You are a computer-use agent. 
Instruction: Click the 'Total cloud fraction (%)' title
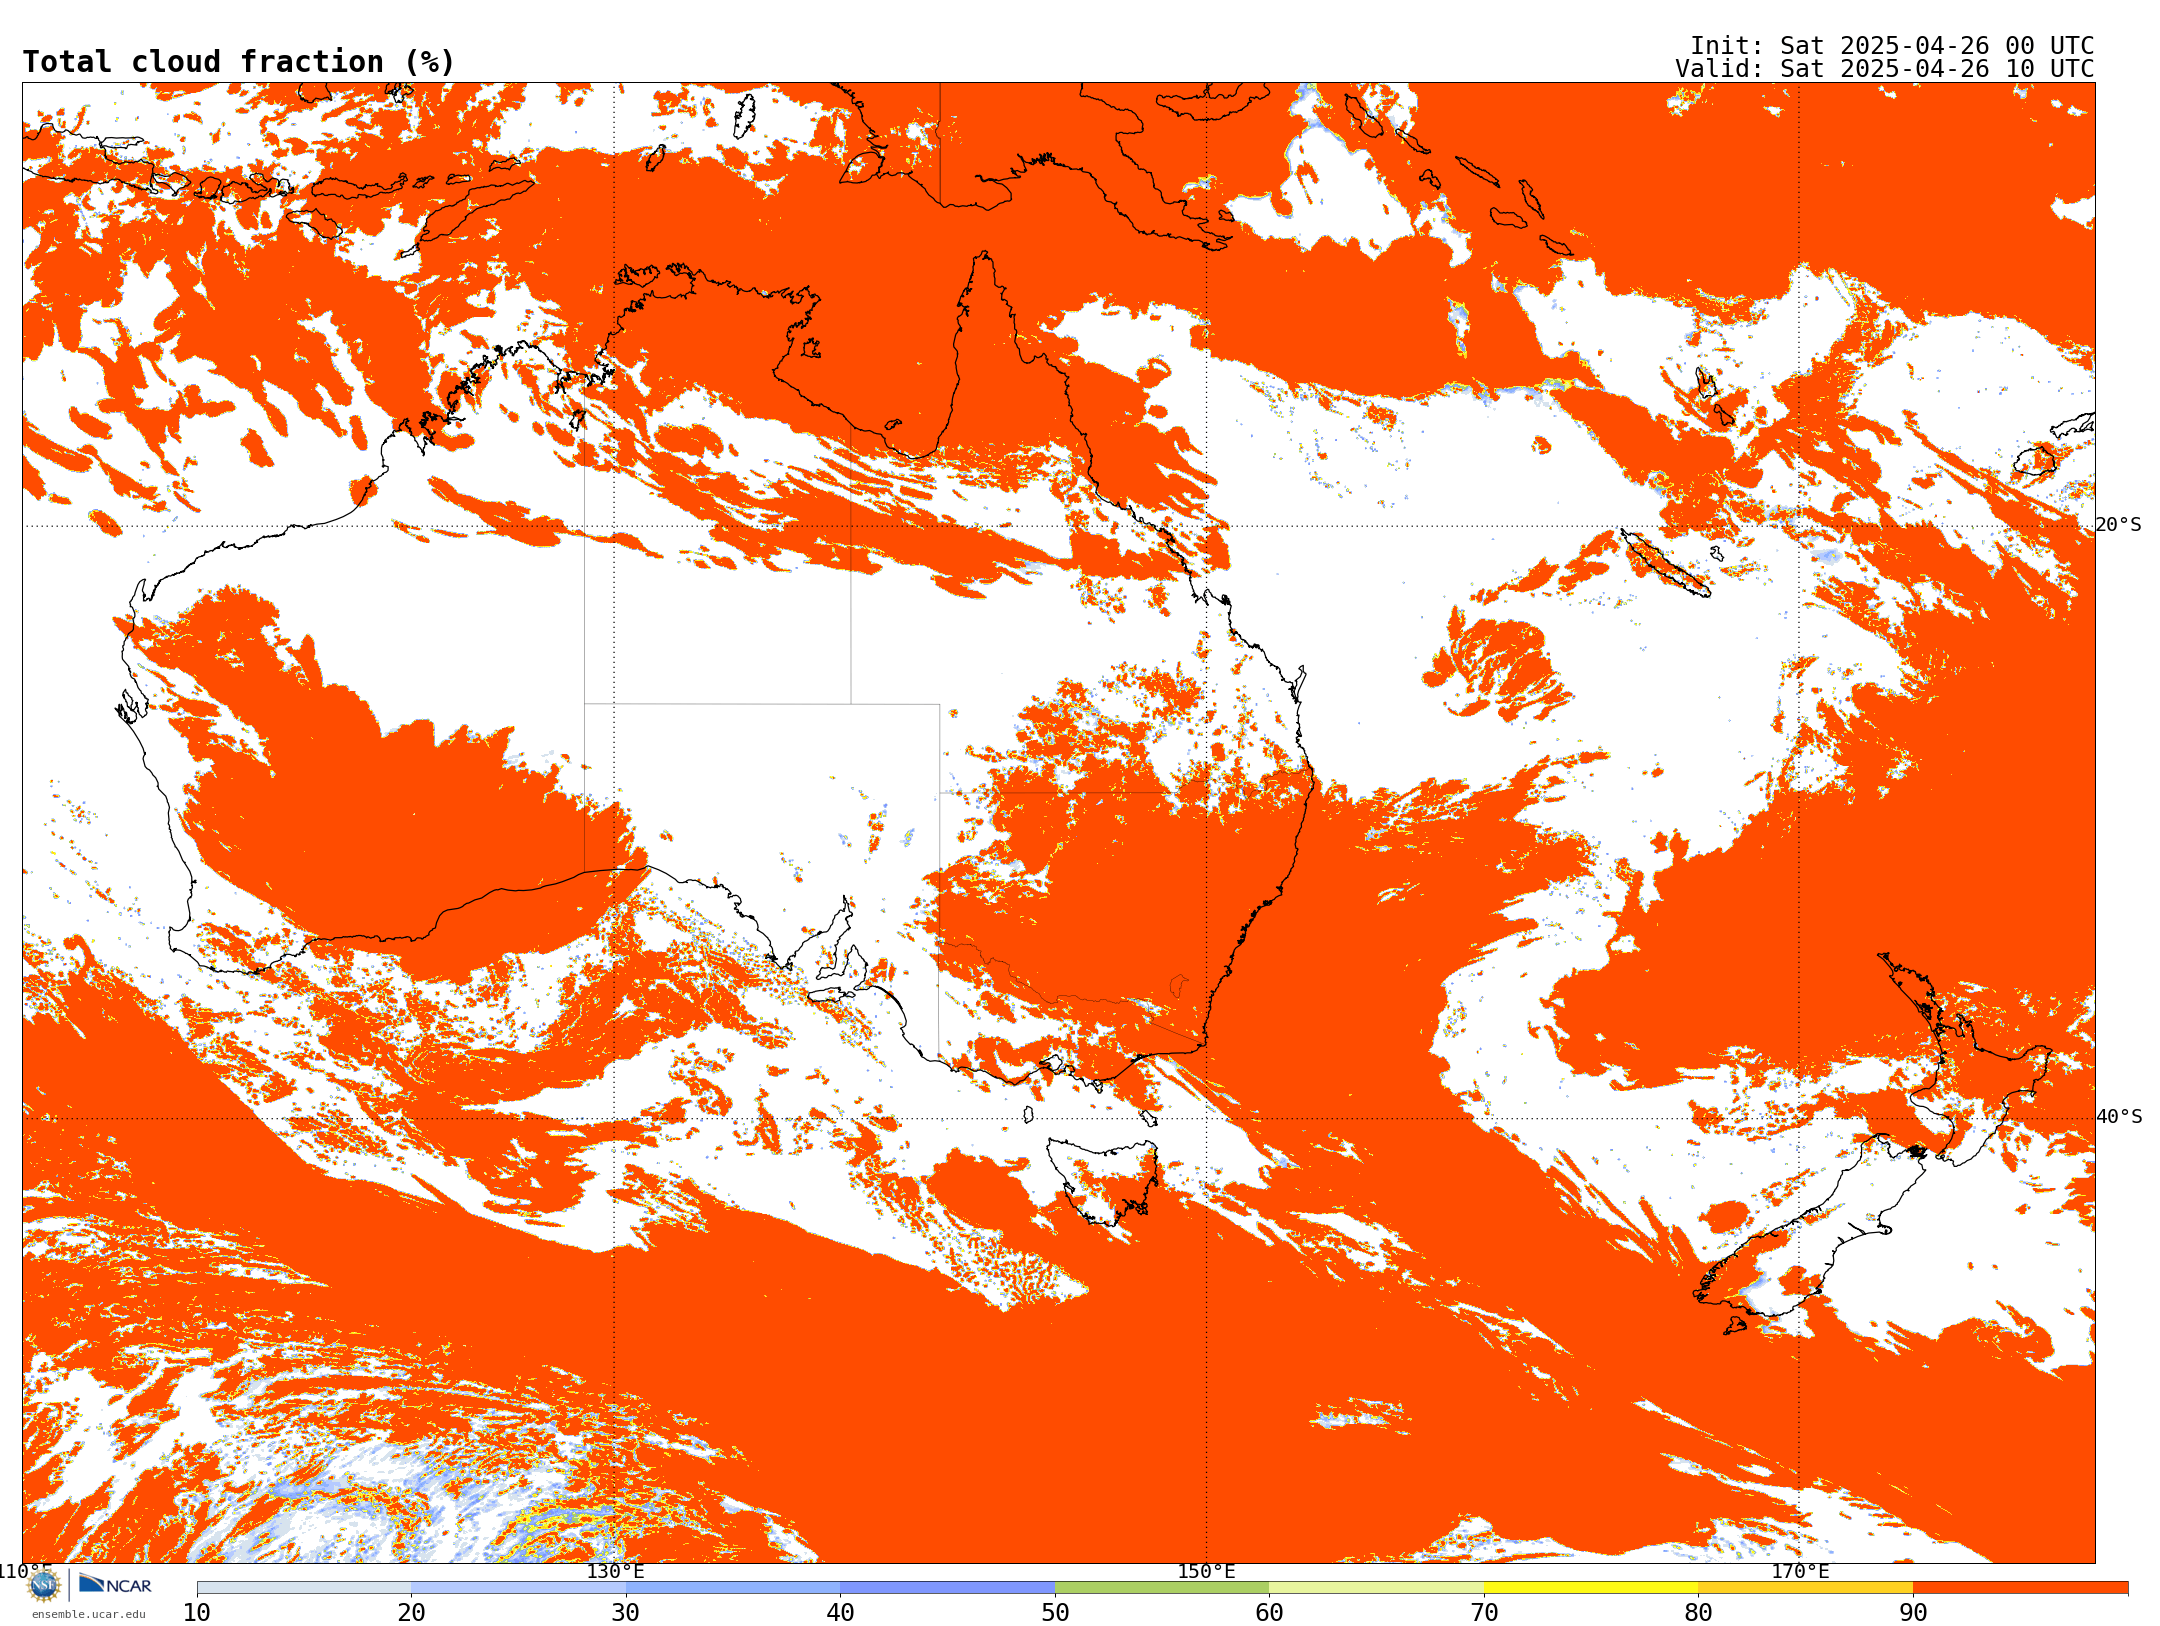(x=238, y=62)
